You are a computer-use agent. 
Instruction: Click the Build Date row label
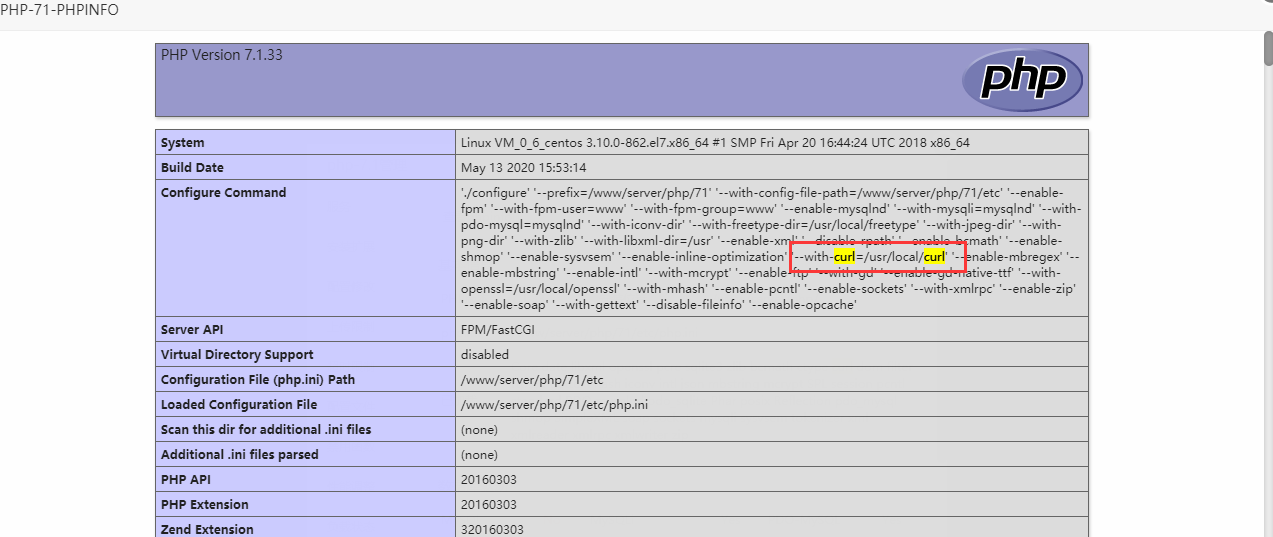(192, 168)
